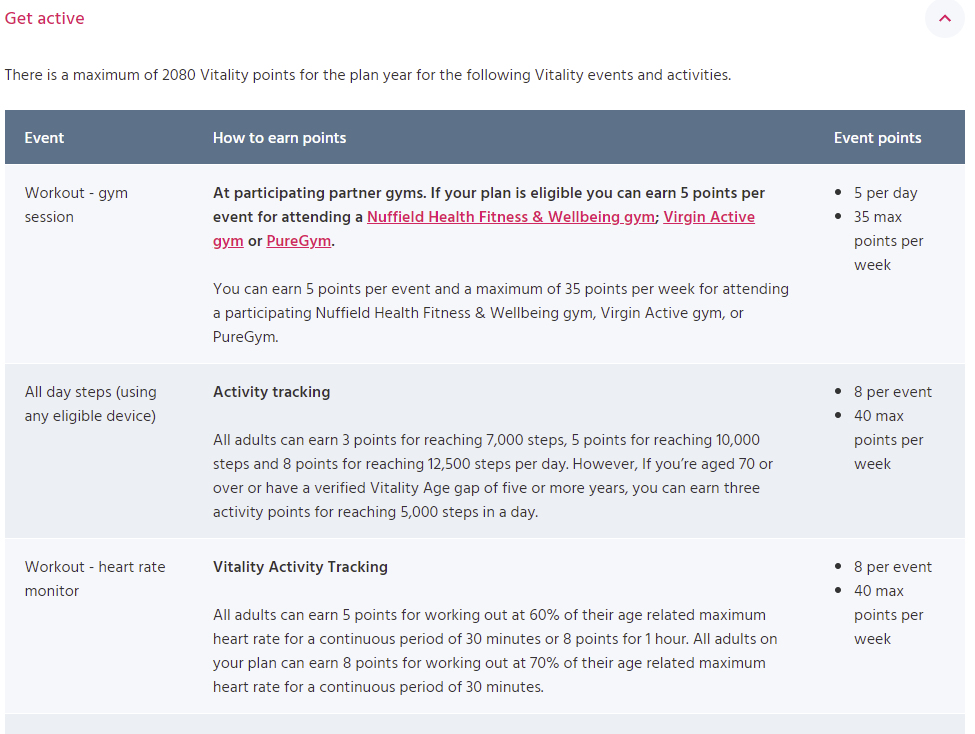Click the Vitality Activity Tracking heading
Image resolution: width=975 pixels, height=734 pixels.
tap(300, 567)
